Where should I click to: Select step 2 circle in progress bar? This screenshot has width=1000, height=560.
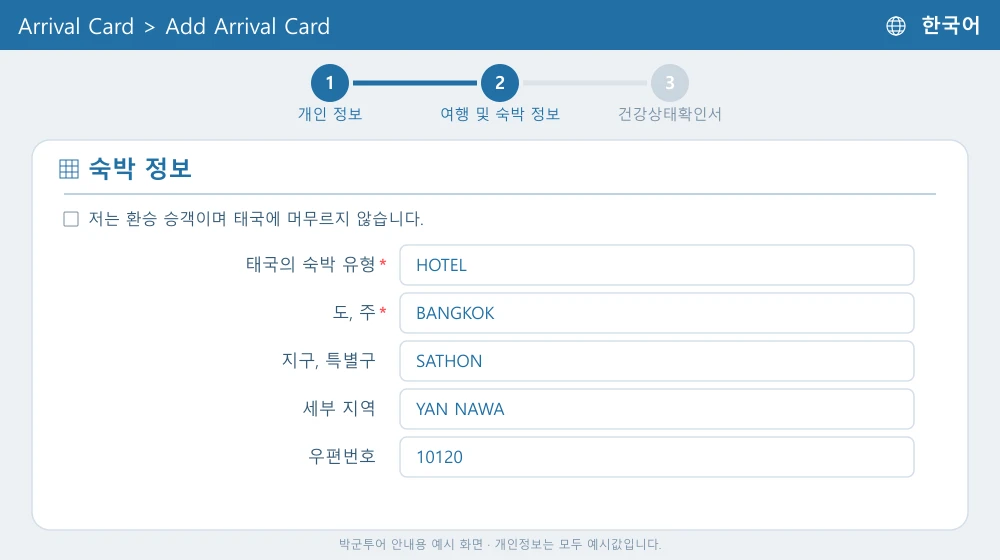coord(499,83)
